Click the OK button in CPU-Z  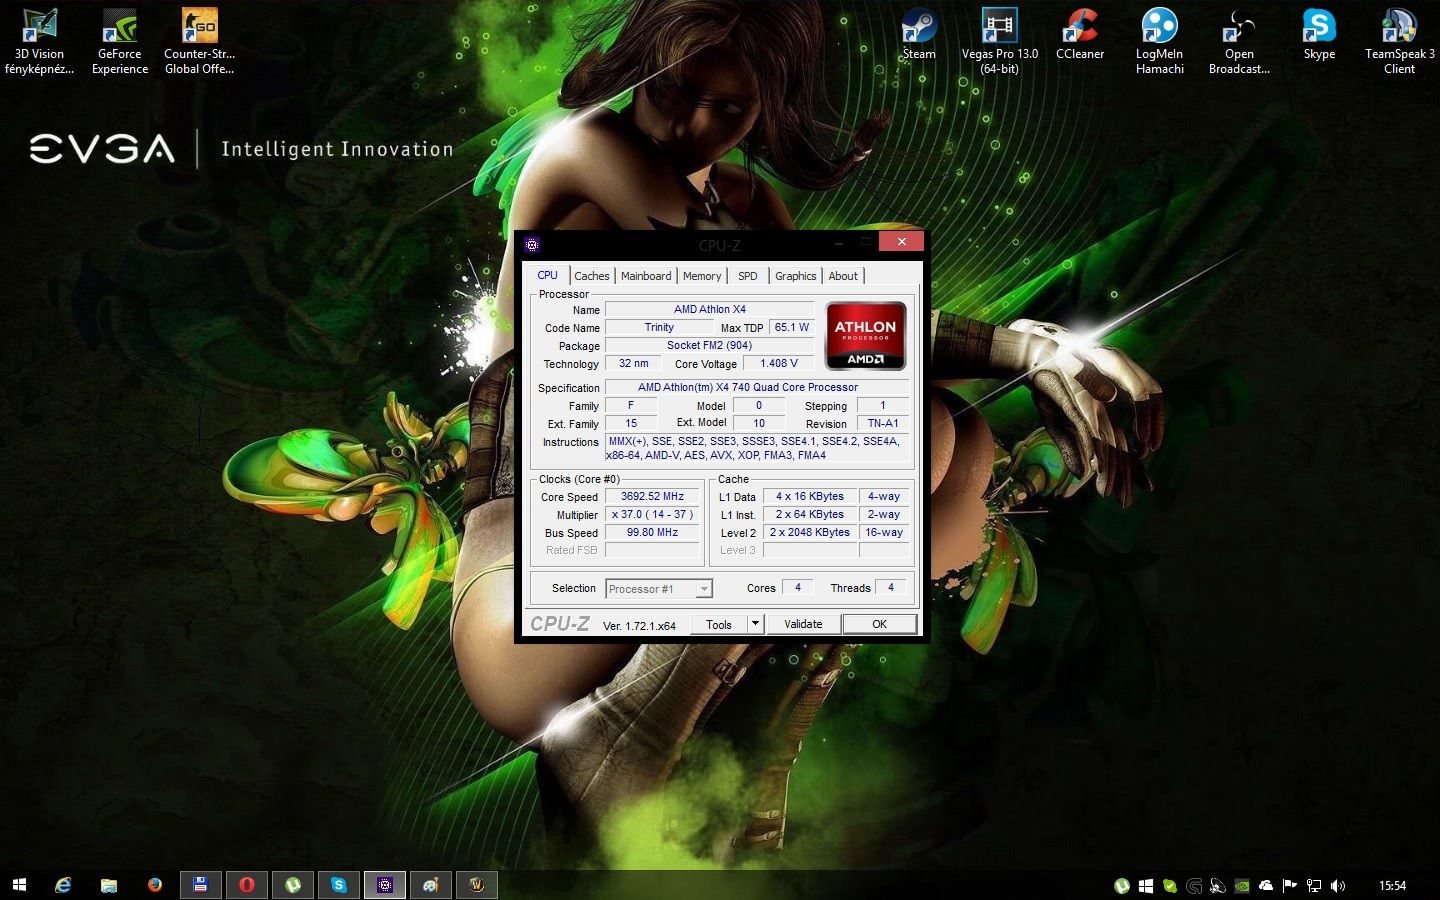pyautogui.click(x=879, y=624)
